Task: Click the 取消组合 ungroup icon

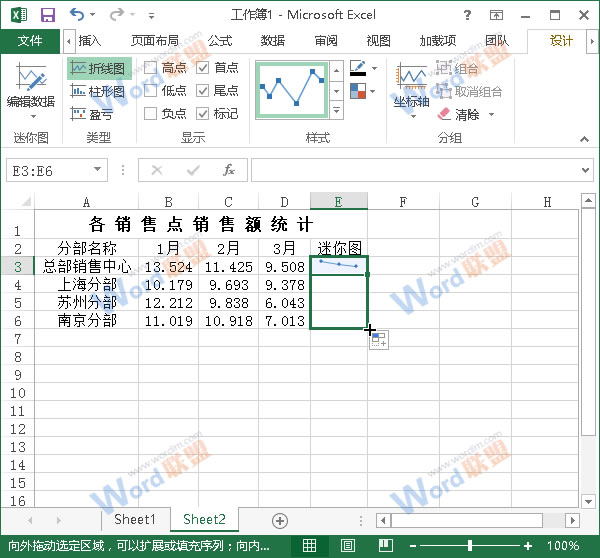Action: pyautogui.click(x=444, y=91)
